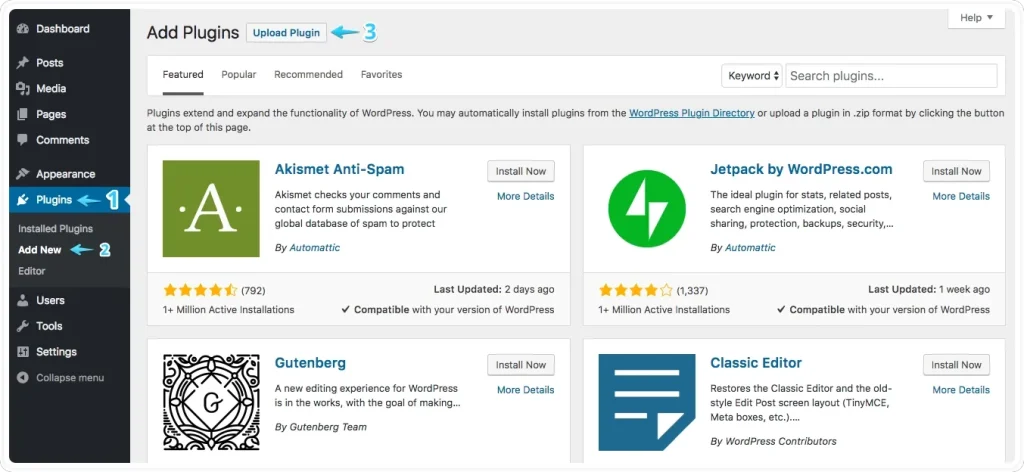The width and height of the screenshot is (1024, 472).
Task: Click the Posts pushpin icon
Action: [x=24, y=63]
